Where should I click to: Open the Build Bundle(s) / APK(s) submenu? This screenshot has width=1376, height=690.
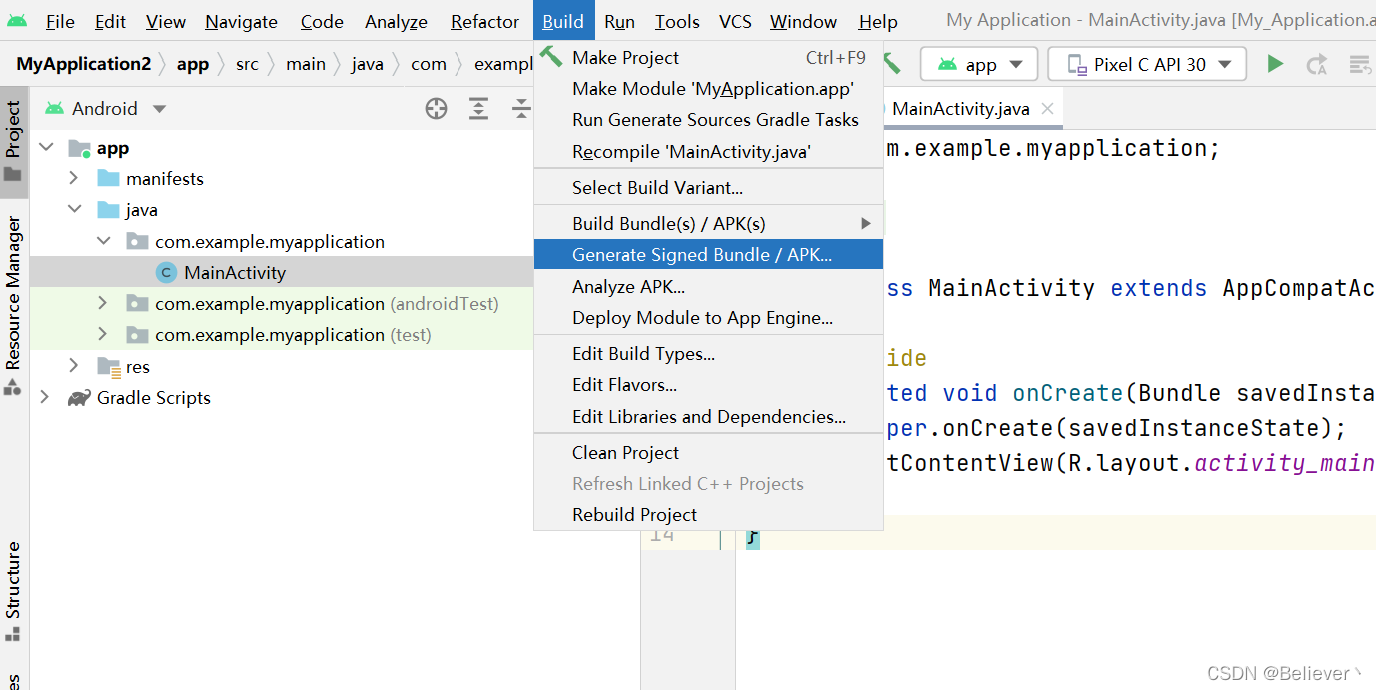(x=708, y=224)
